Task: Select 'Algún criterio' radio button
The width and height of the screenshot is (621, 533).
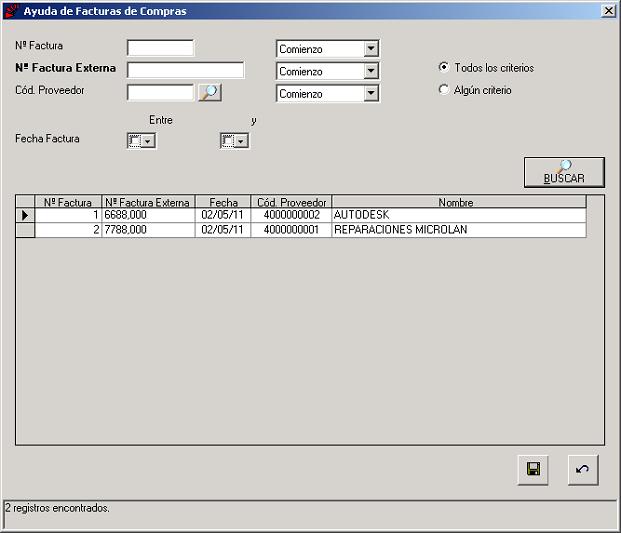Action: [x=444, y=89]
